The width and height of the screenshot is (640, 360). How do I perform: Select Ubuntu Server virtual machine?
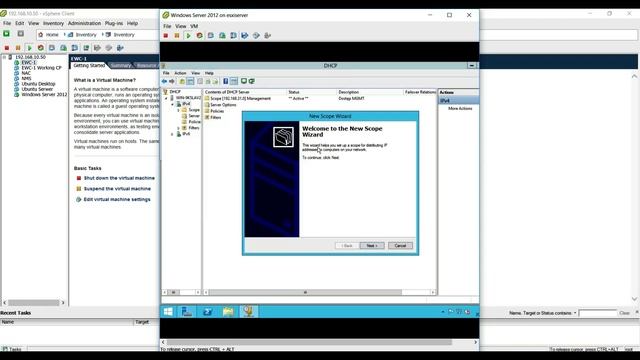pos(37,89)
